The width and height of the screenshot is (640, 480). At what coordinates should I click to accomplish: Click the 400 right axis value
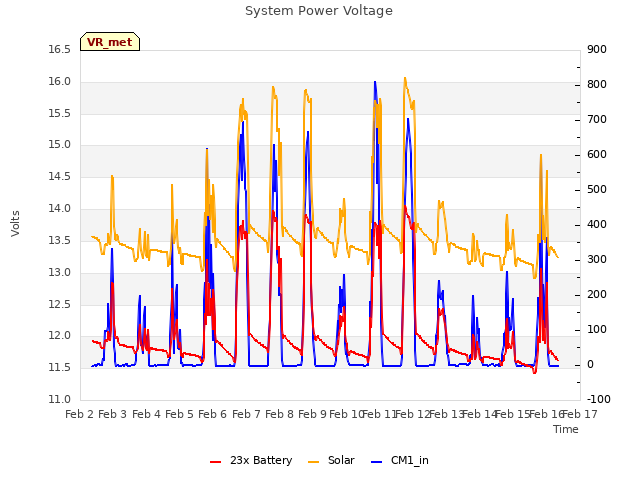(x=597, y=224)
